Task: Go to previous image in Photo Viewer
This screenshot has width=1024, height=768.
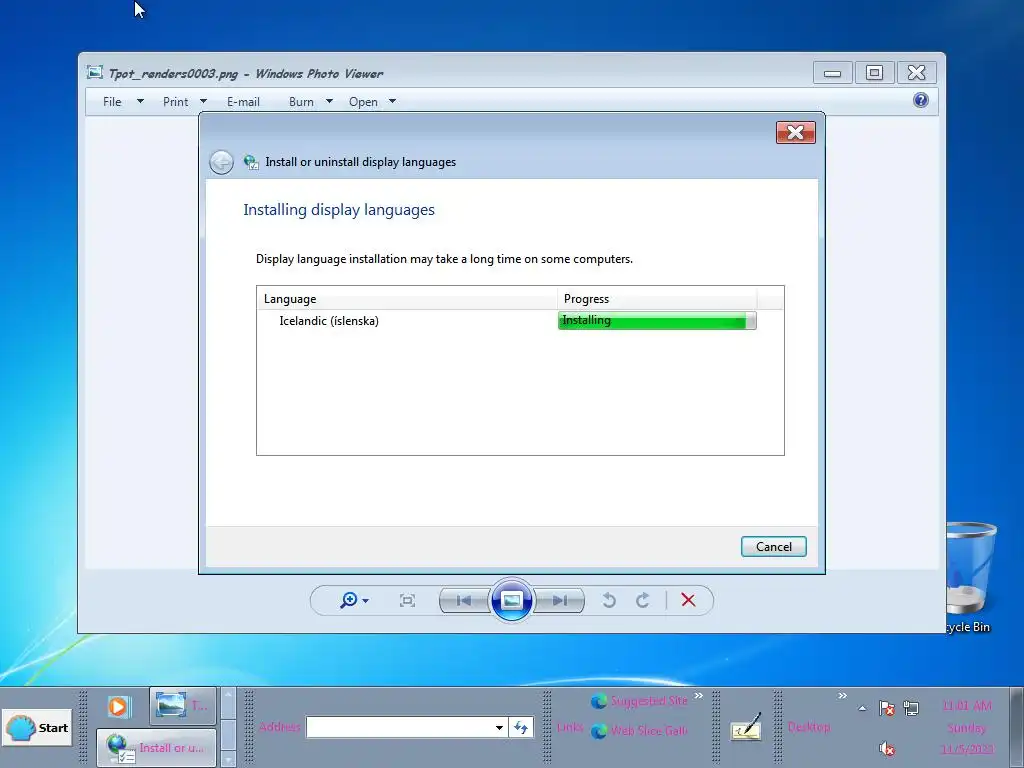Action: 464,600
